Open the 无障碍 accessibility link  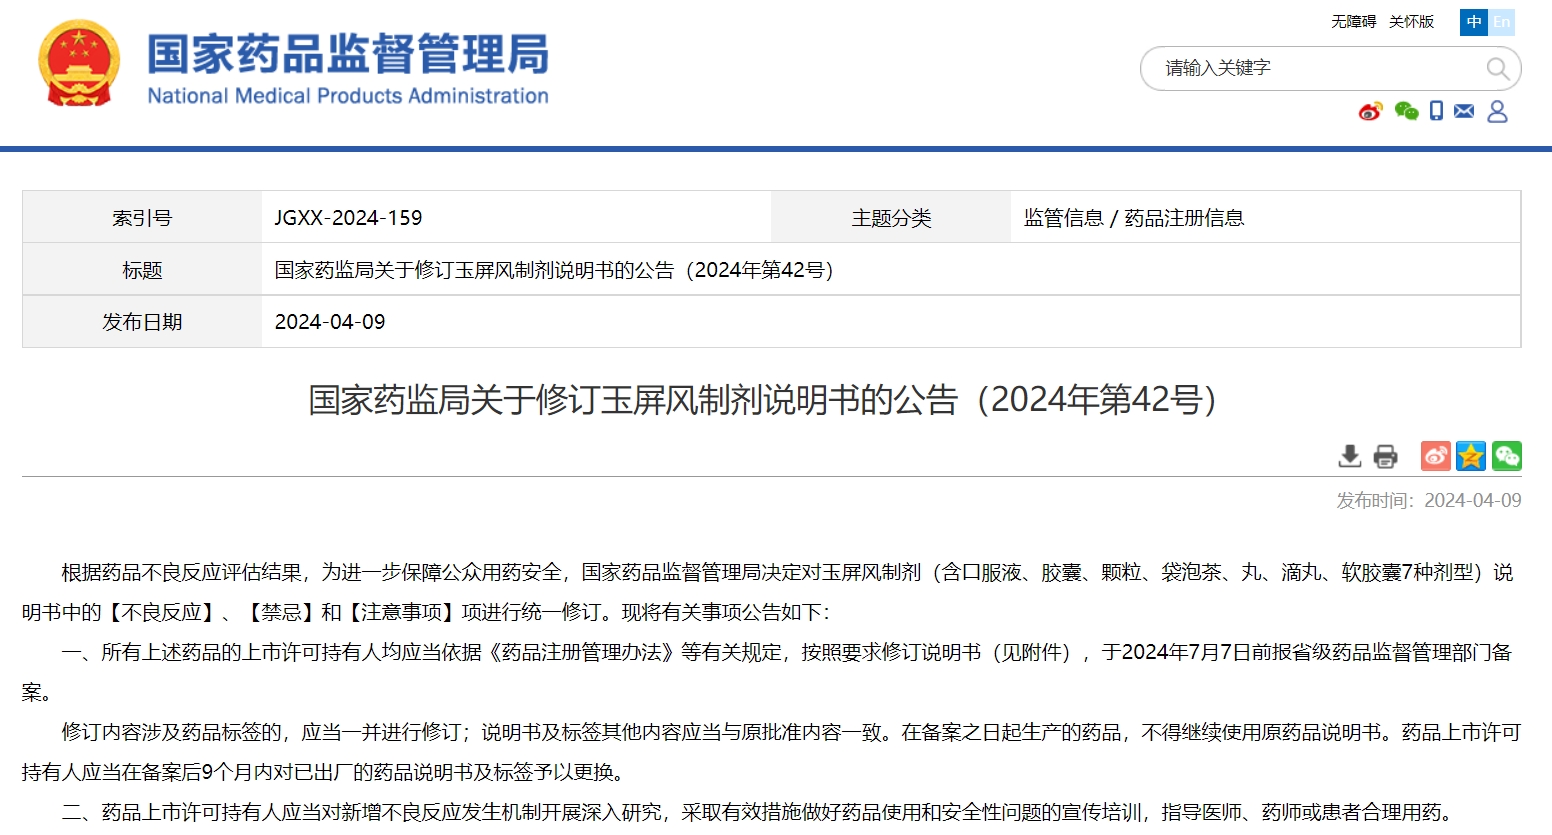point(1353,22)
